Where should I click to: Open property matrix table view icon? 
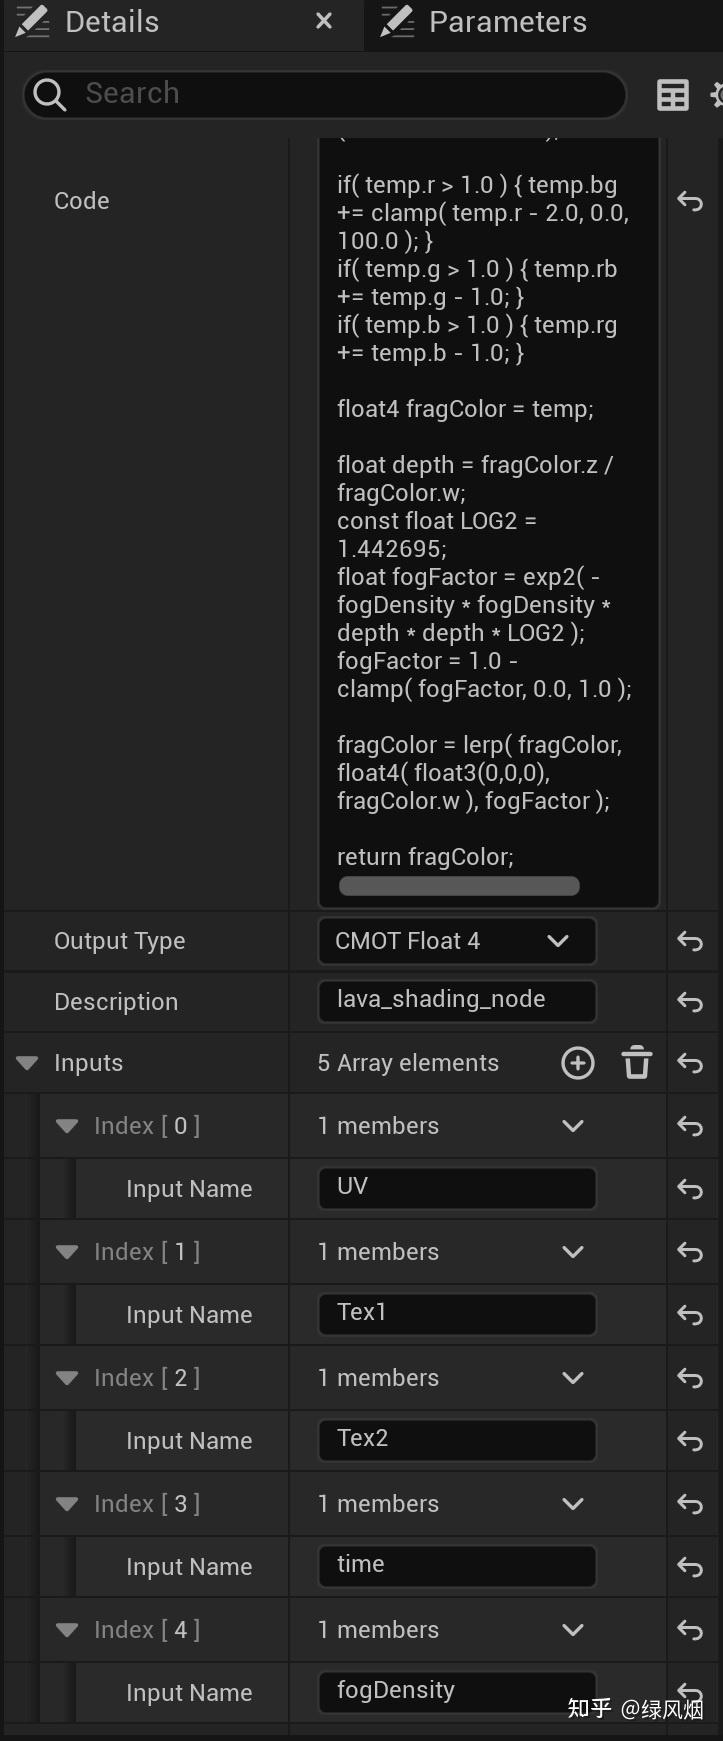tap(672, 95)
